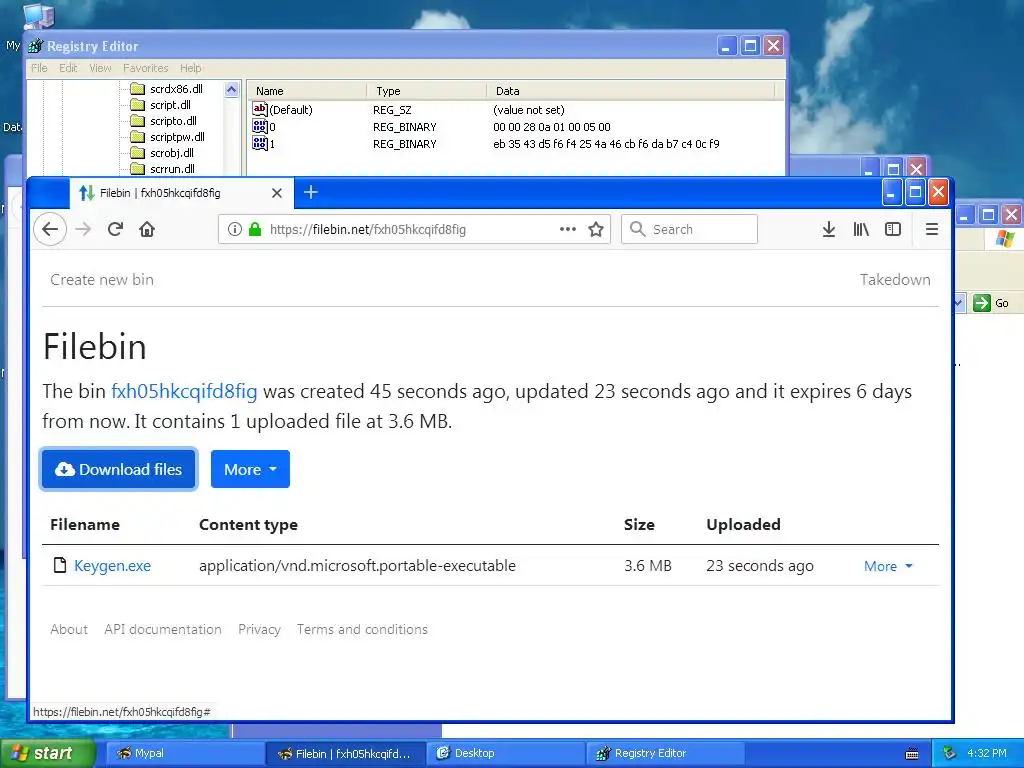Select scriptpw.dll key in Registry tree
The height and width of the screenshot is (768, 1024).
coord(178,136)
